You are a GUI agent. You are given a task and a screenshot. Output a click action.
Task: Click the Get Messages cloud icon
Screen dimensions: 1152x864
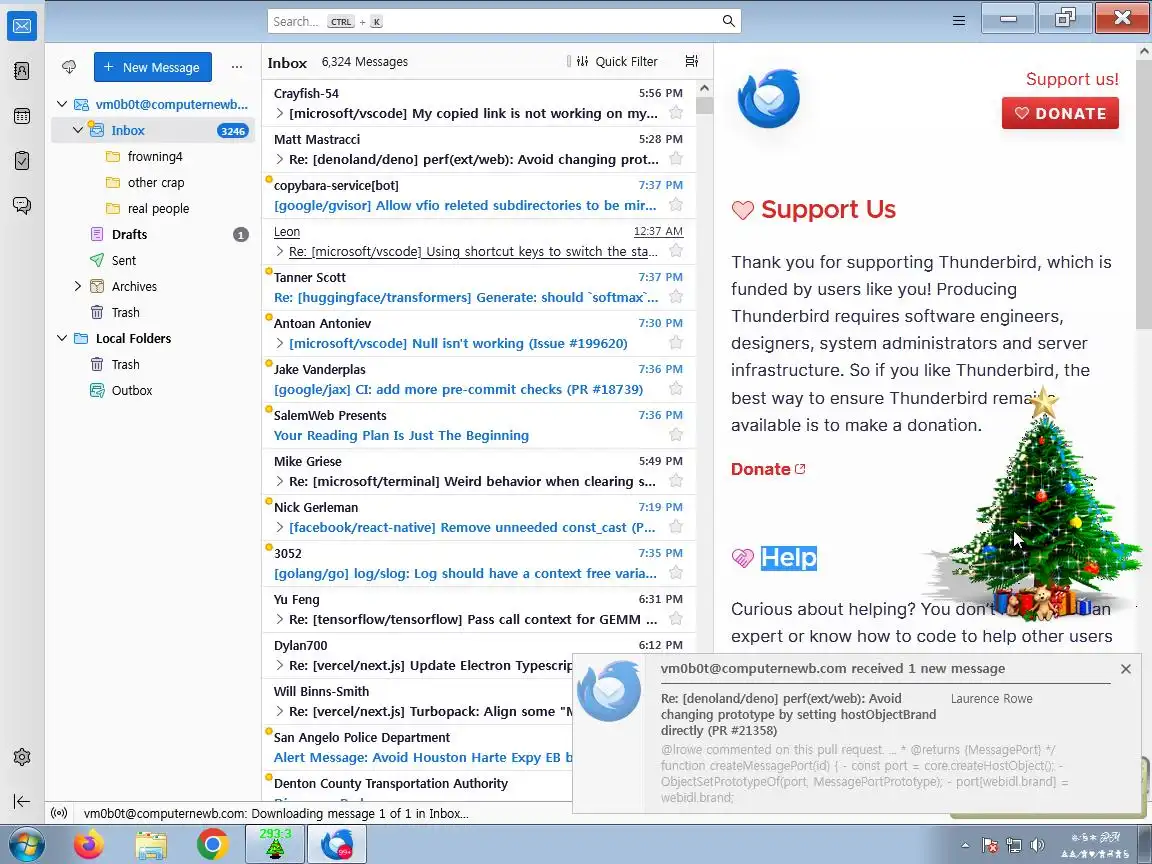click(69, 67)
